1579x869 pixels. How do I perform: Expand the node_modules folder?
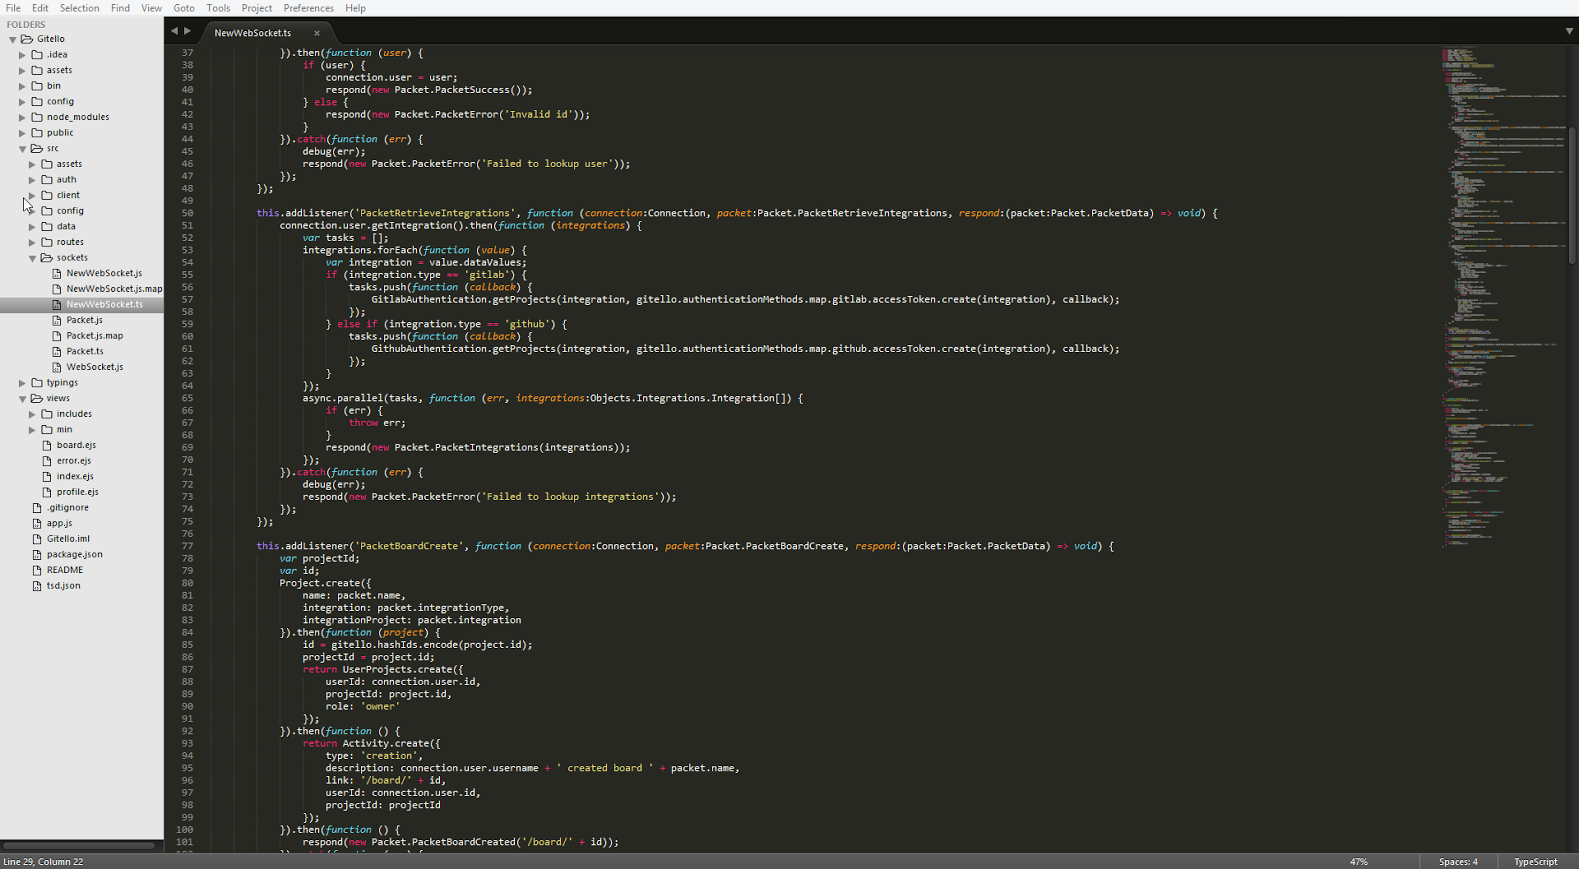pyautogui.click(x=22, y=117)
